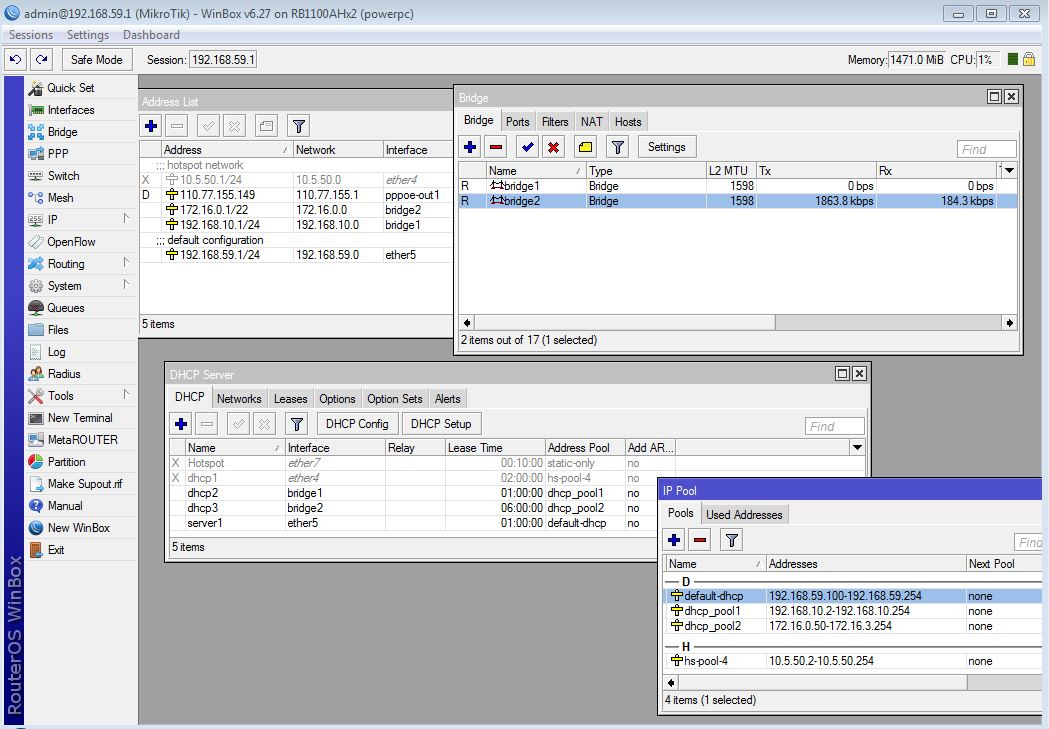Open the filter in the DHCP Server toolbar
1049x729 pixels.
click(x=296, y=423)
